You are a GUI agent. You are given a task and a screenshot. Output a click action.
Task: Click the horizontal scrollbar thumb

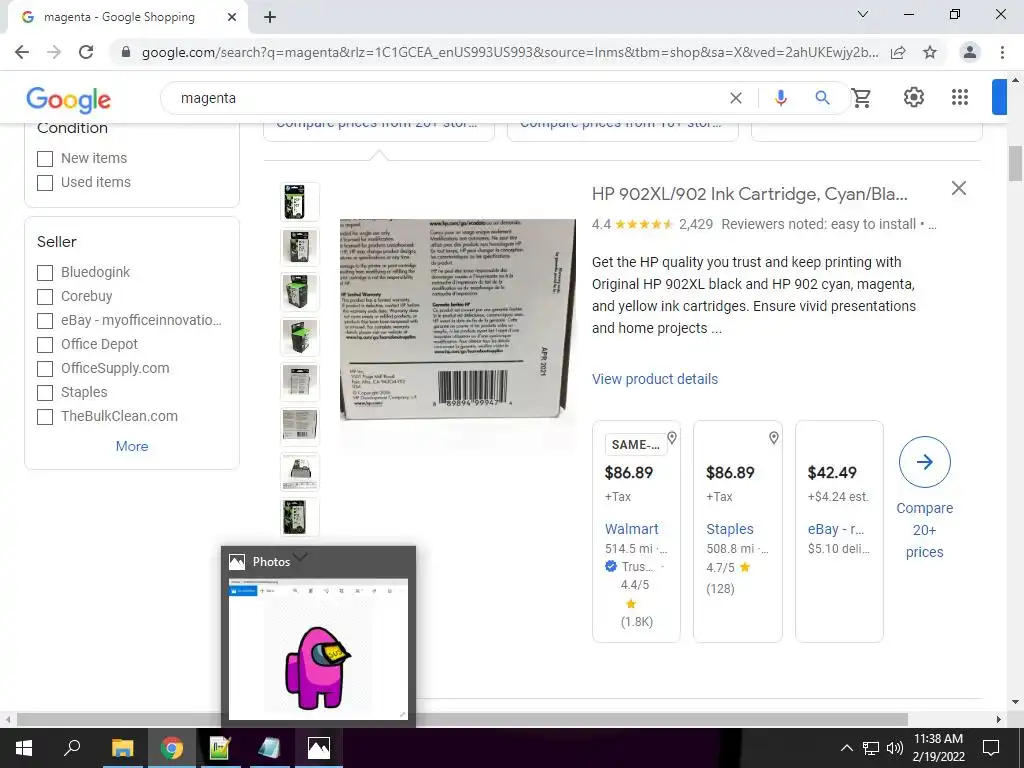pos(462,719)
